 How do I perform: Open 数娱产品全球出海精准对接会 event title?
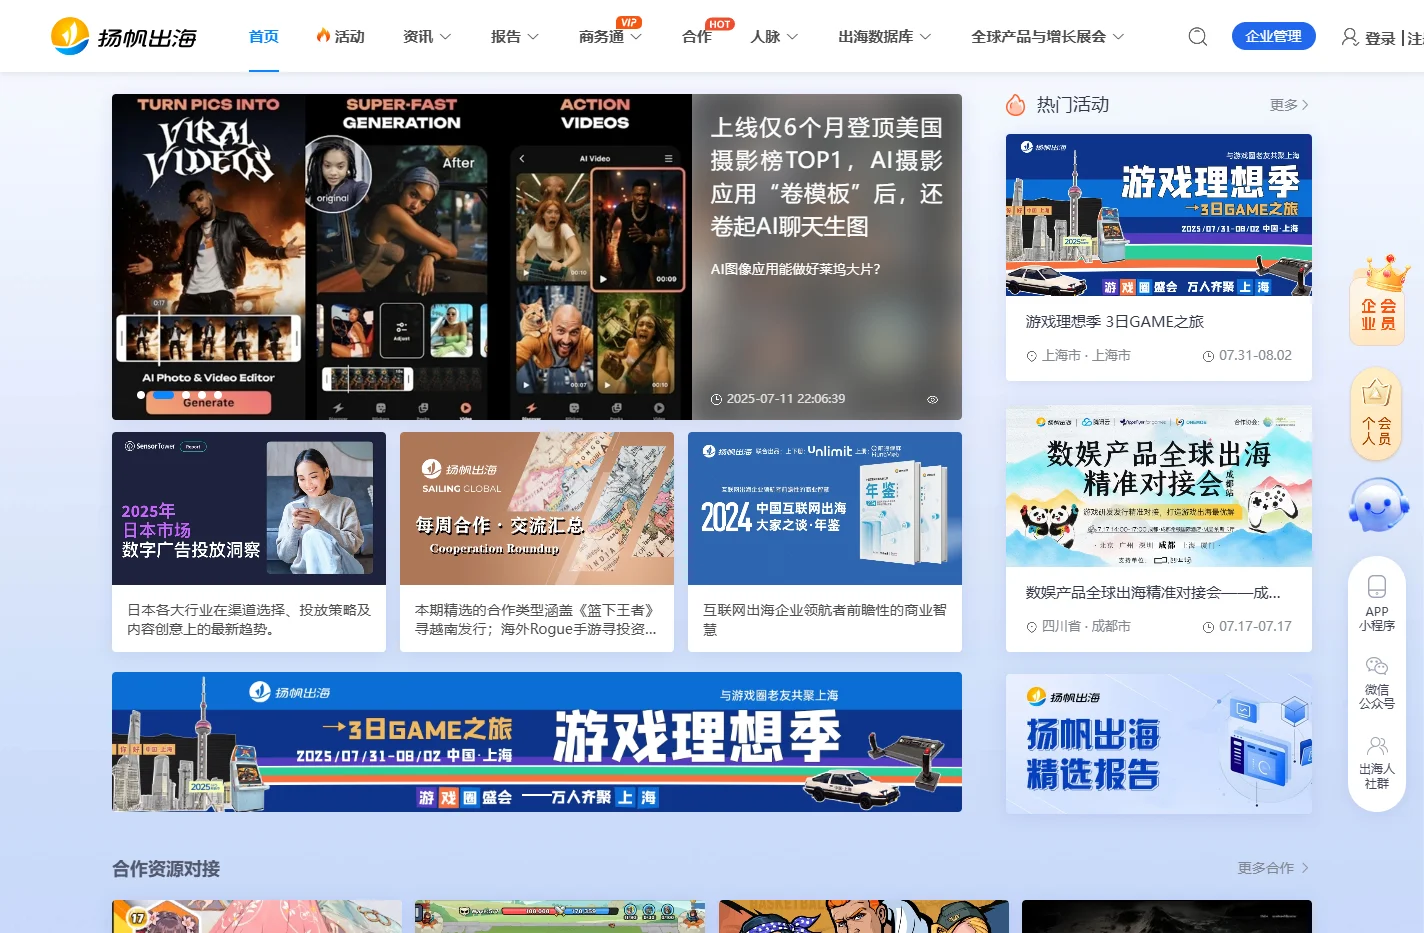(1153, 593)
